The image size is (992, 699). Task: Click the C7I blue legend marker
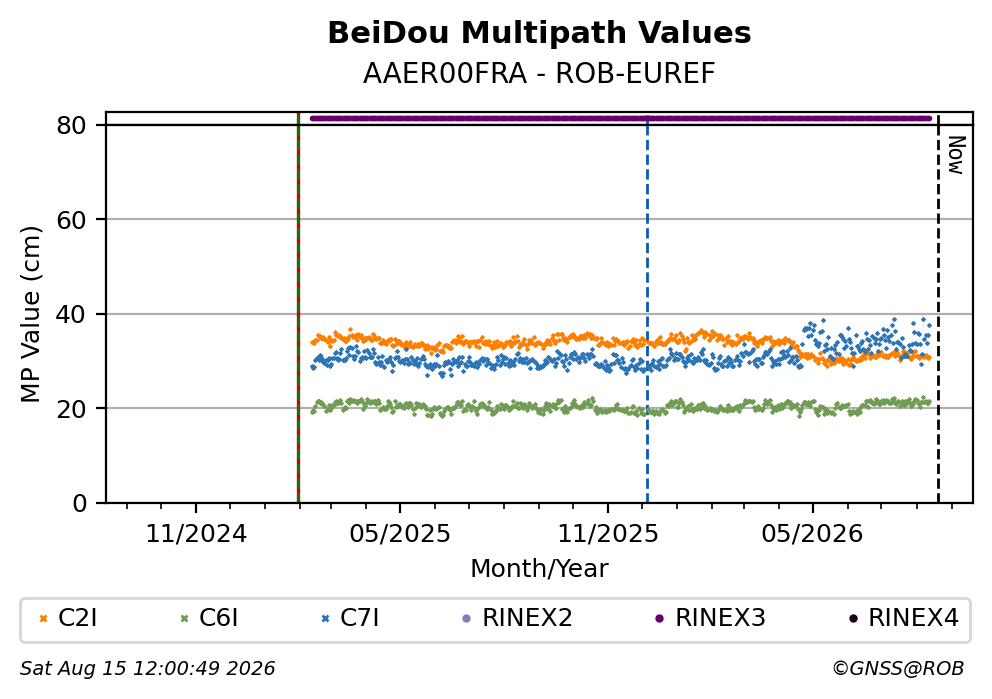click(x=326, y=619)
